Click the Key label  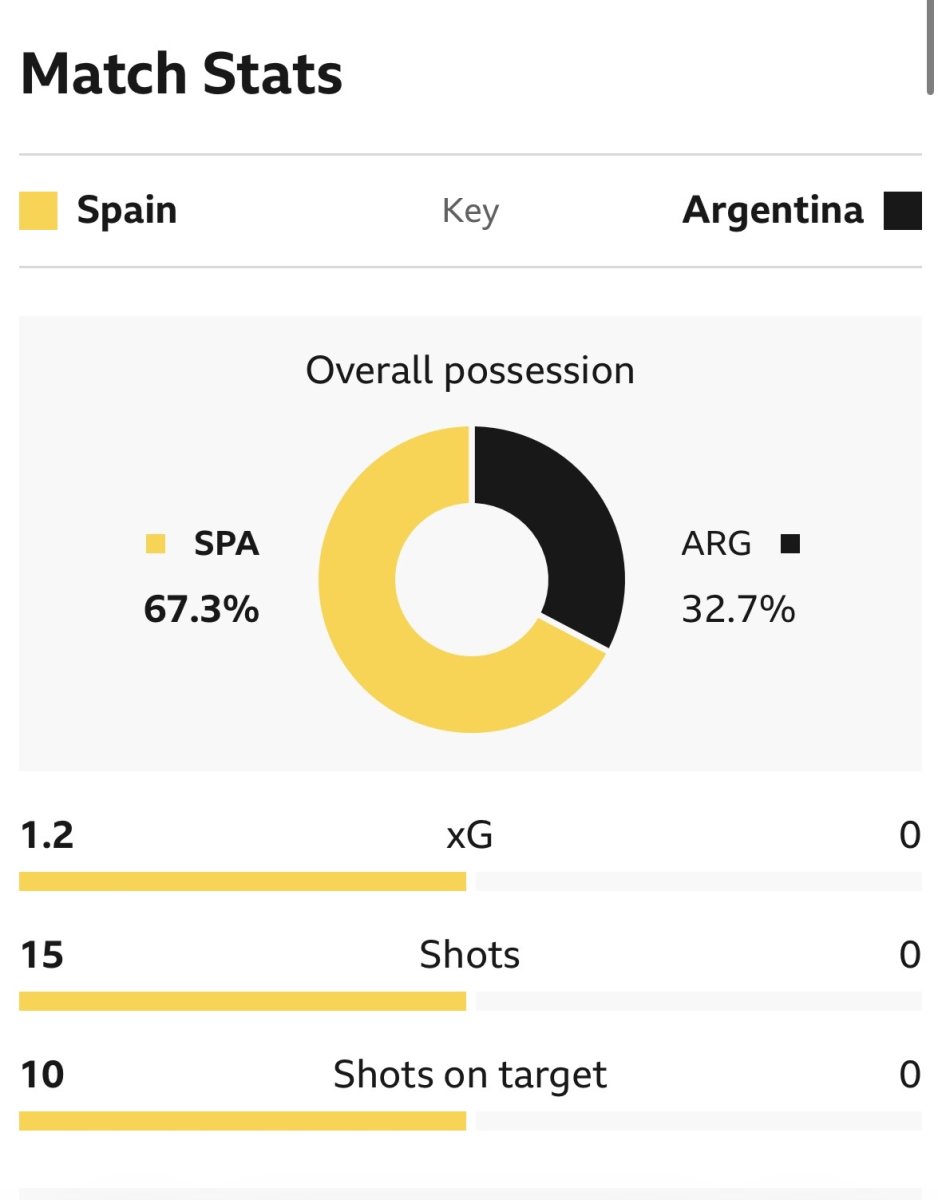tap(470, 212)
